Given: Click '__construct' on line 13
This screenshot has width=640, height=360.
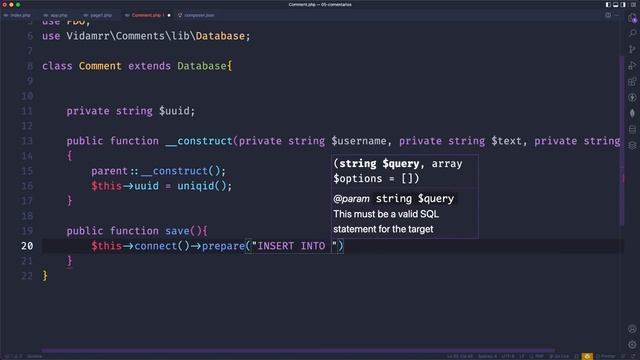Looking at the screenshot, I should (199, 141).
